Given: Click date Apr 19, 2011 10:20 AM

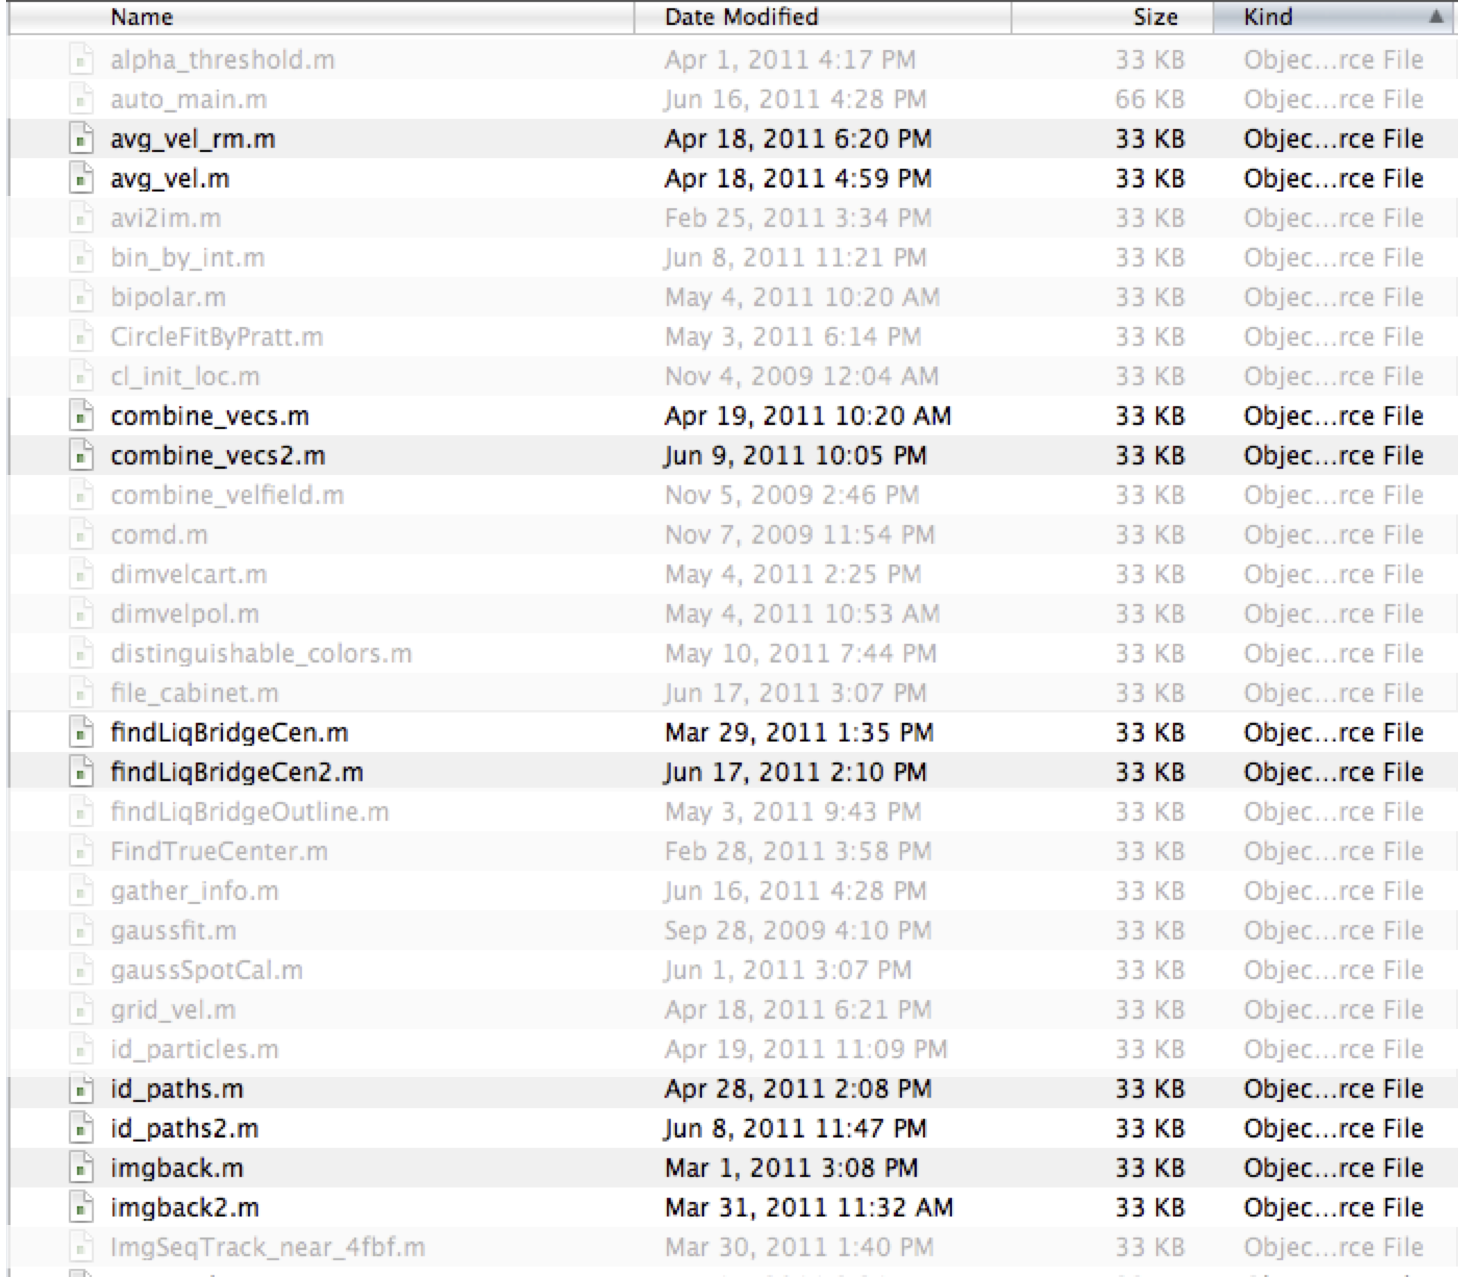Looking at the screenshot, I should (x=808, y=416).
